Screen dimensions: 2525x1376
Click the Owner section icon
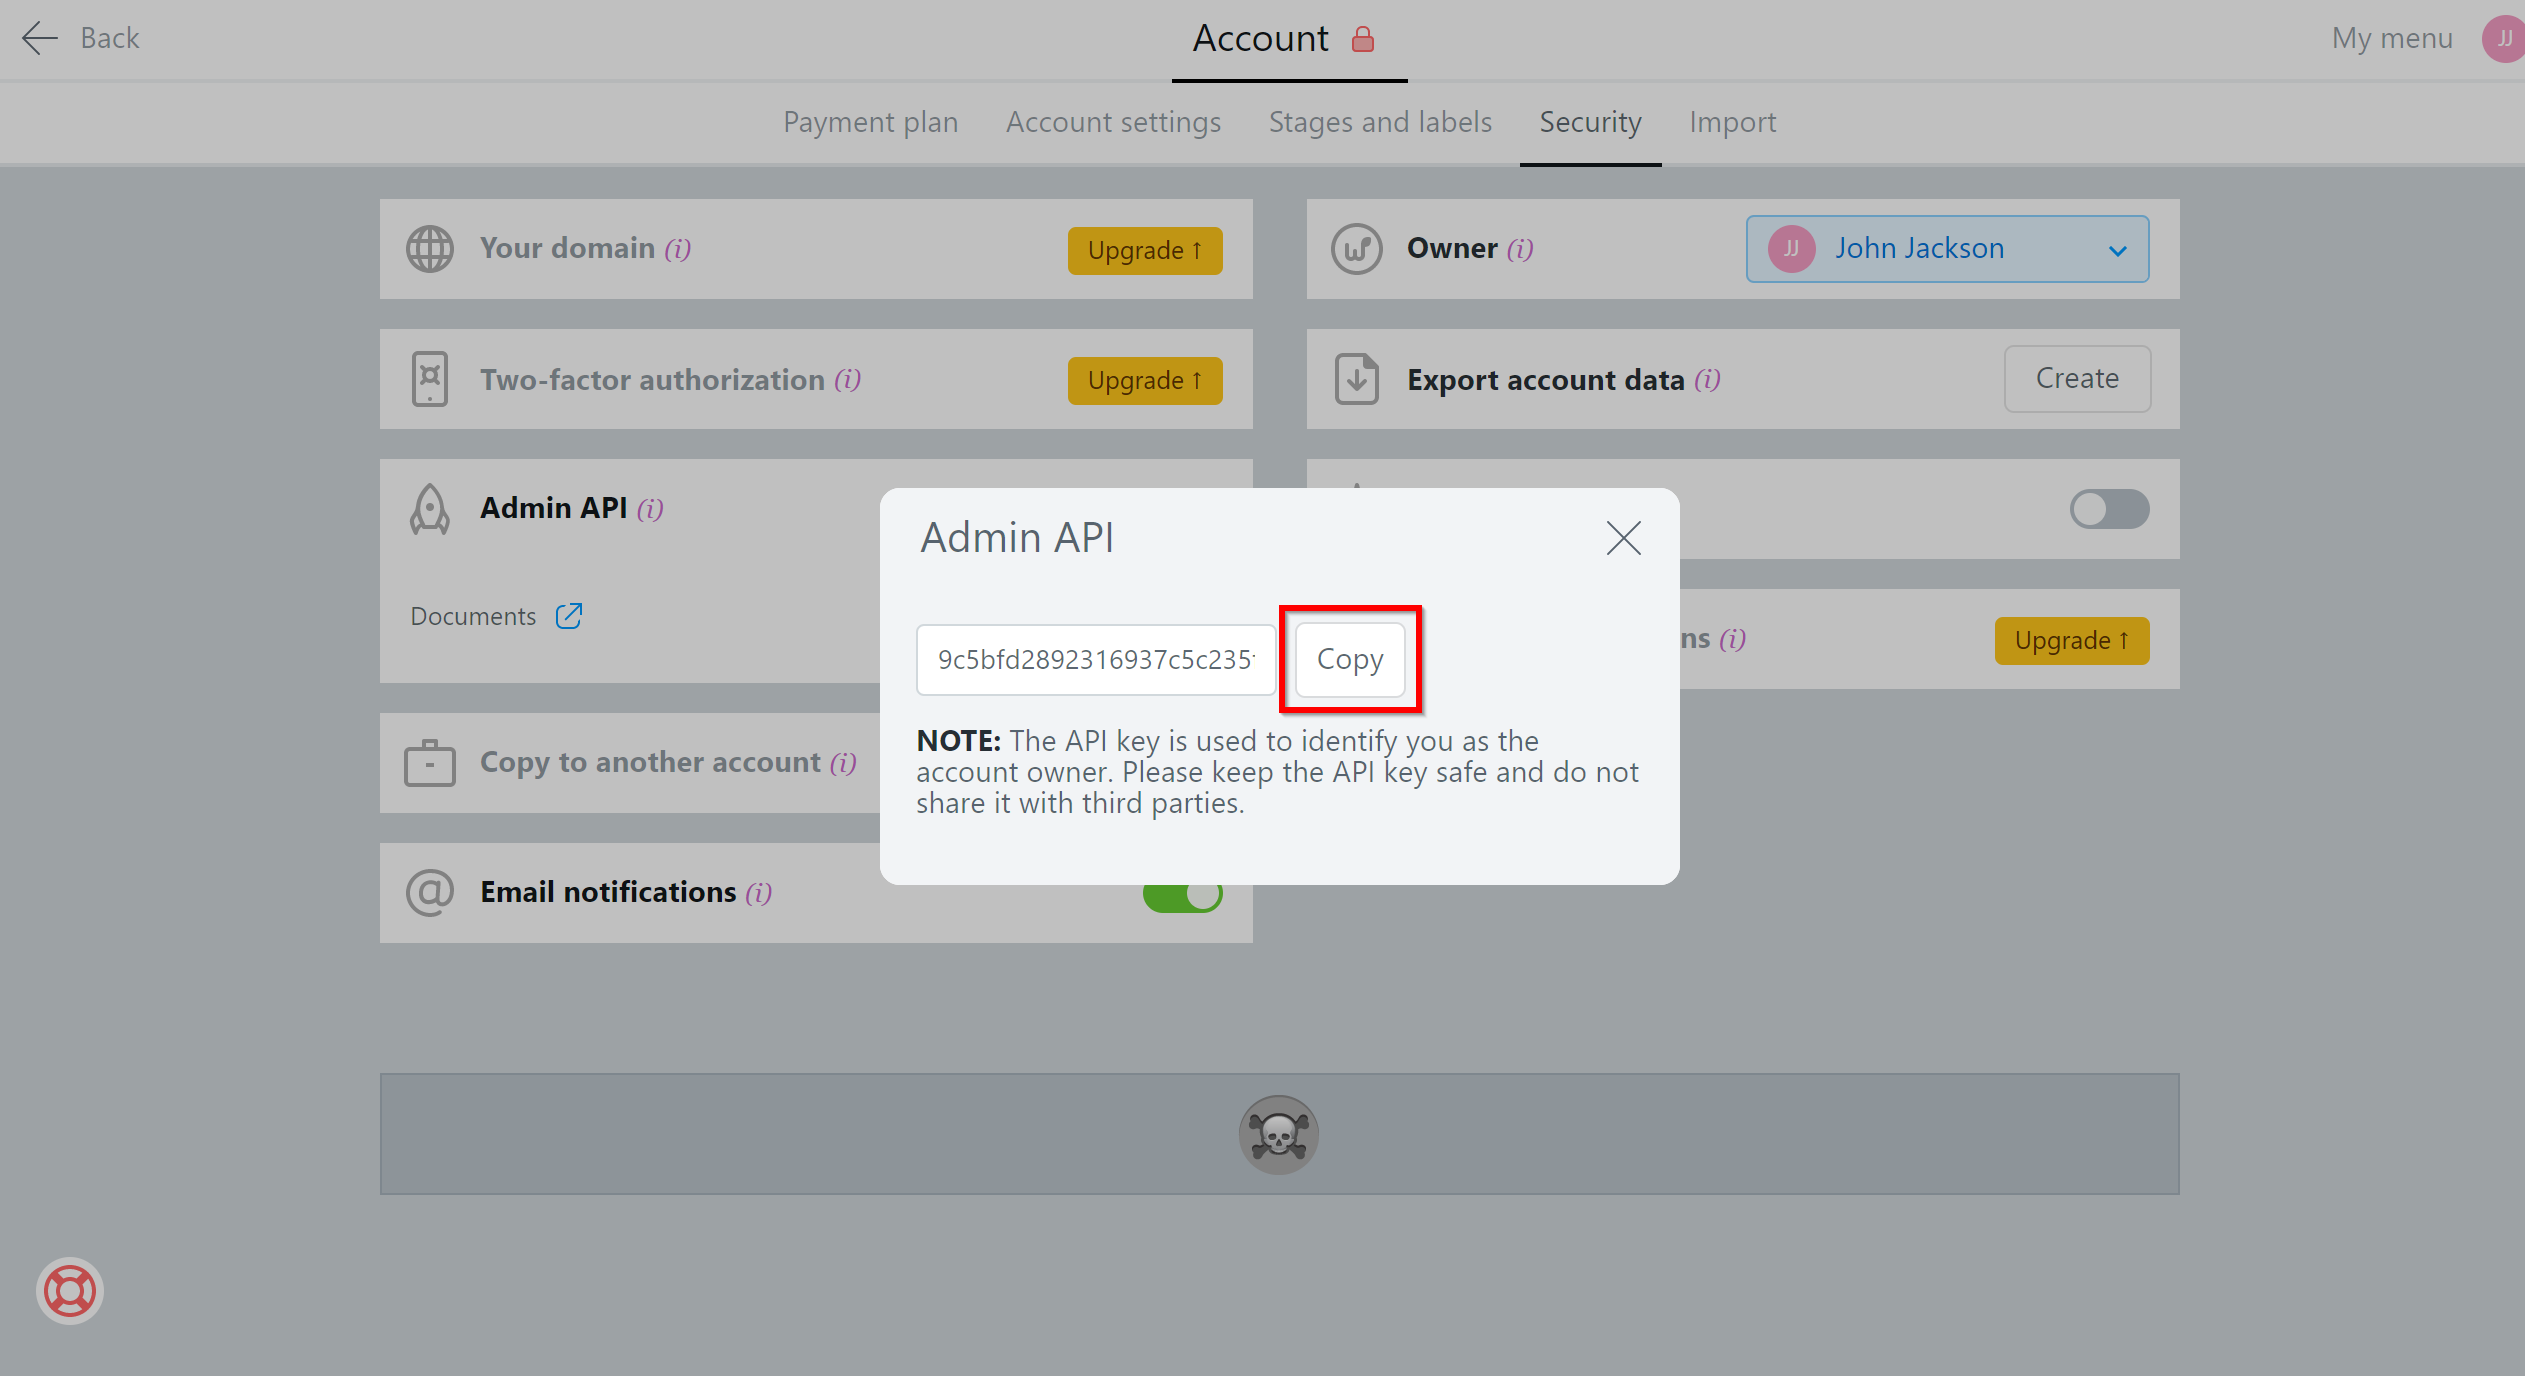click(x=1357, y=249)
